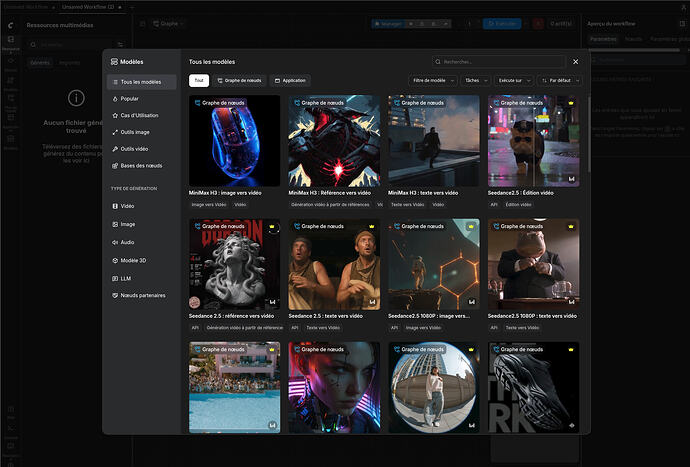The width and height of the screenshot is (690, 467).
Task: Click the Modèles header icon
Action: tap(114, 62)
